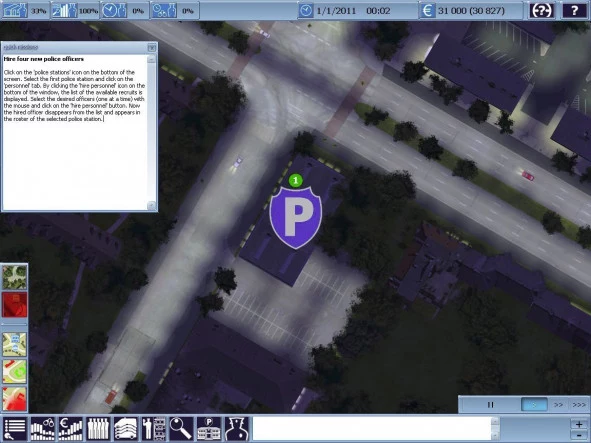The width and height of the screenshot is (591, 443).
Task: Open the officer duty roster icon
Action: pos(153,428)
